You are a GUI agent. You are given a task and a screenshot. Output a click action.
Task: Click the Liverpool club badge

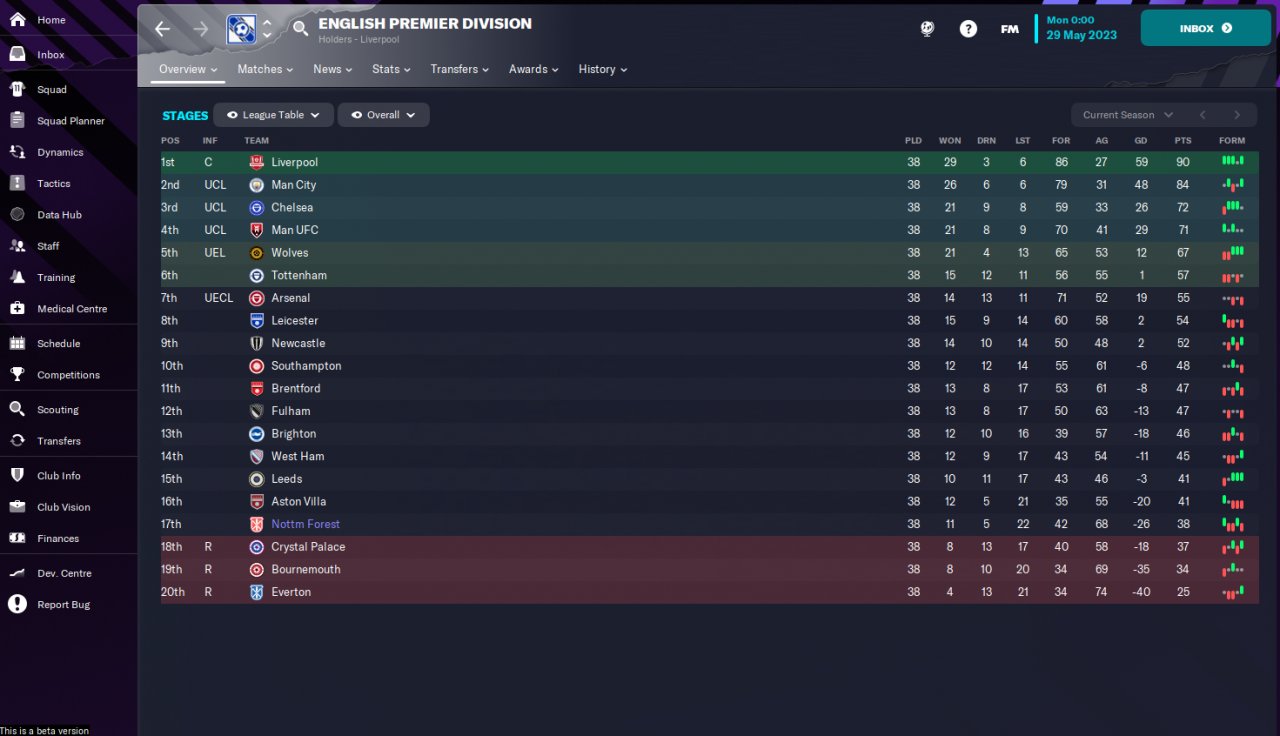point(256,162)
